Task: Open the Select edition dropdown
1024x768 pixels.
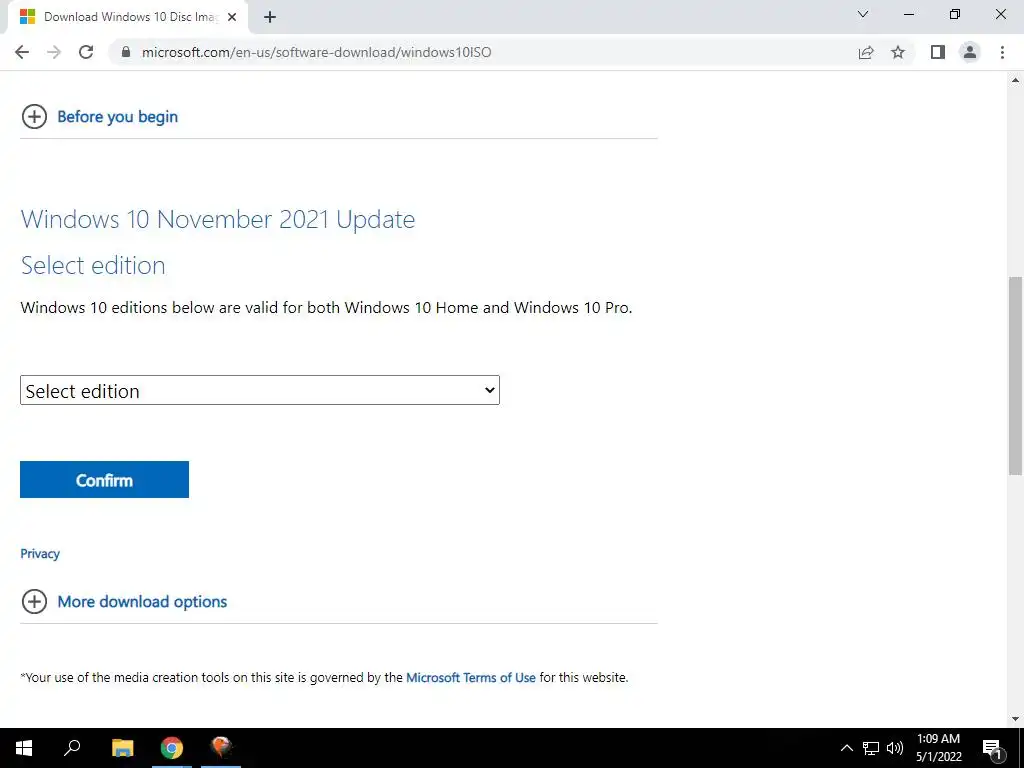Action: [x=260, y=391]
